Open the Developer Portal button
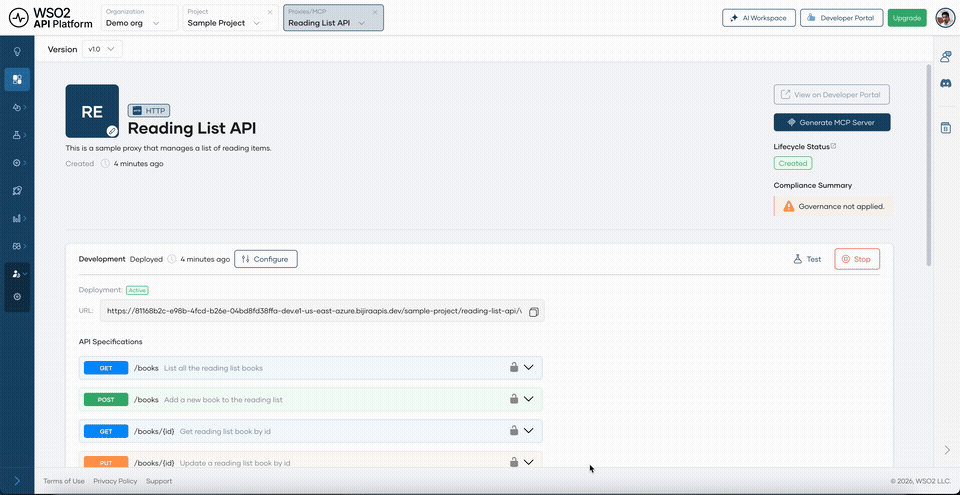 click(x=841, y=18)
